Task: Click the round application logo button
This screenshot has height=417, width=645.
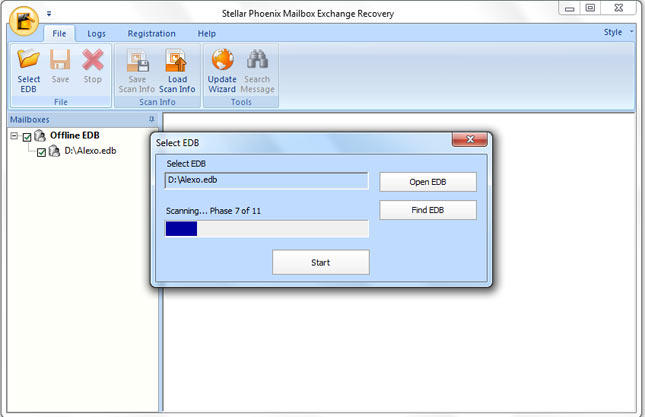Action: [24, 21]
